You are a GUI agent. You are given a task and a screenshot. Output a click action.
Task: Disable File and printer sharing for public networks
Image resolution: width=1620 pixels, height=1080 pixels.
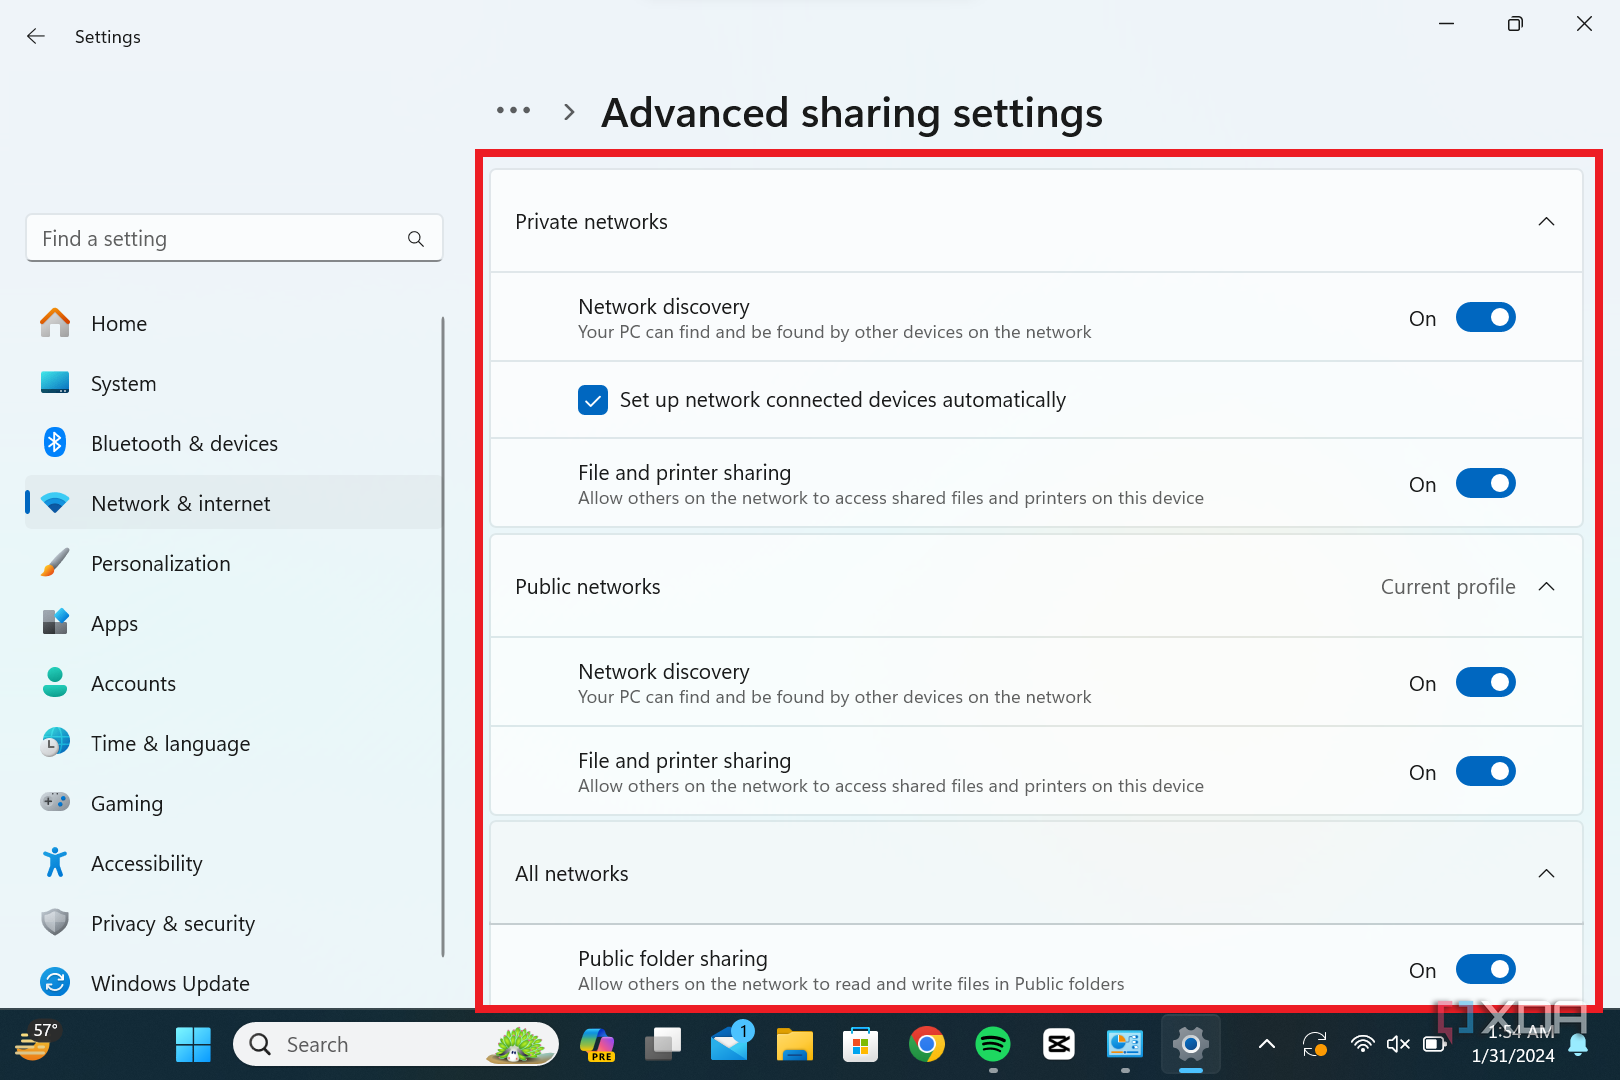point(1485,772)
